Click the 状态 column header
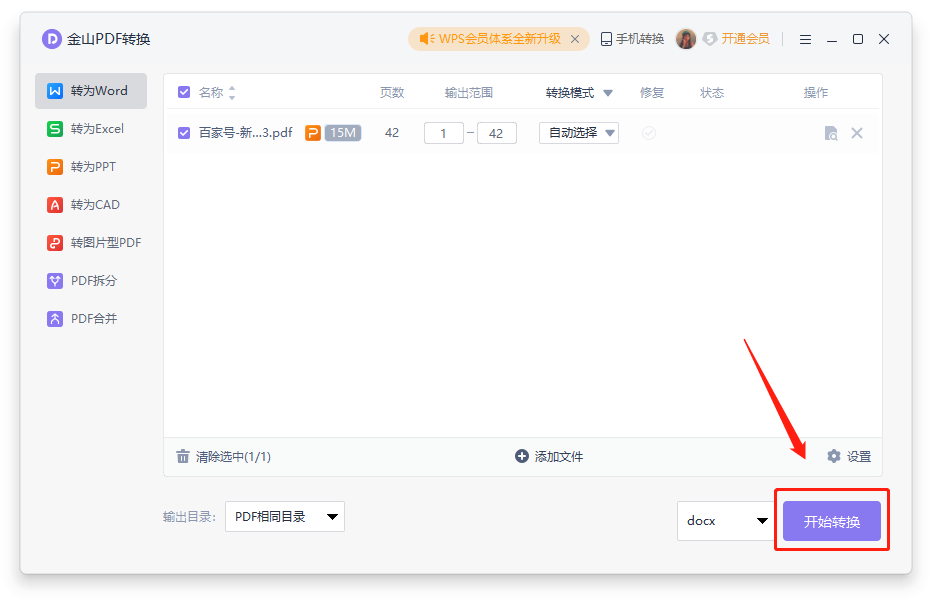Image resolution: width=932 pixels, height=602 pixels. (711, 93)
